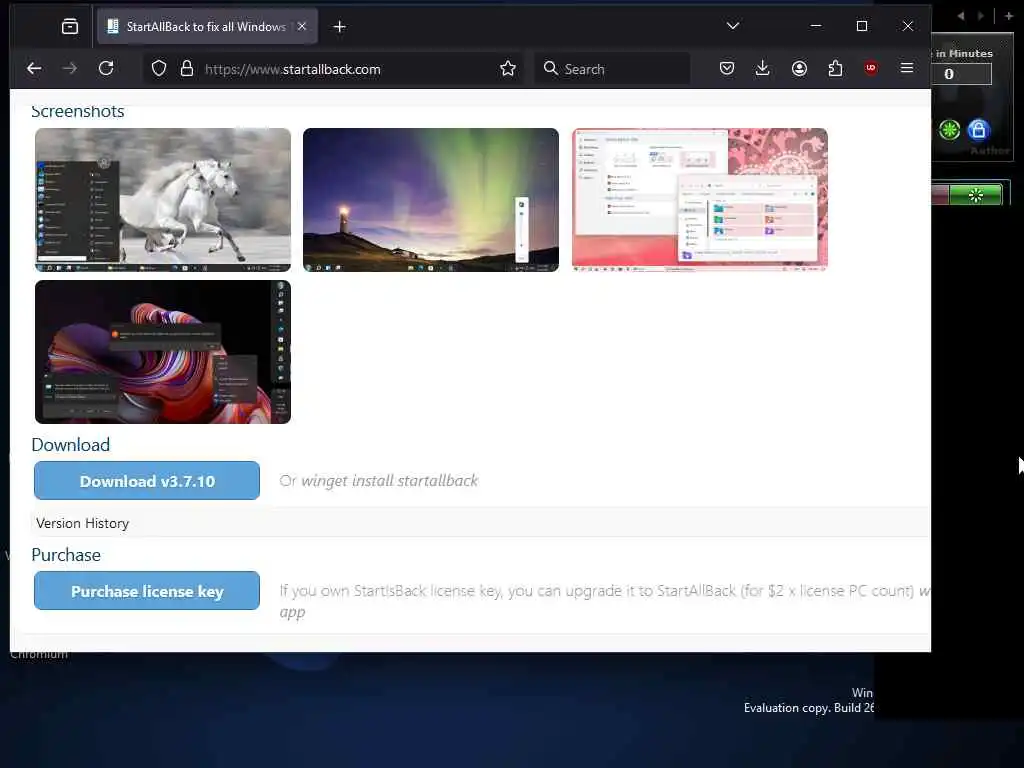Viewport: 1024px width, 768px height.
Task: Click the Download v3.7.10 button
Action: coord(147,481)
